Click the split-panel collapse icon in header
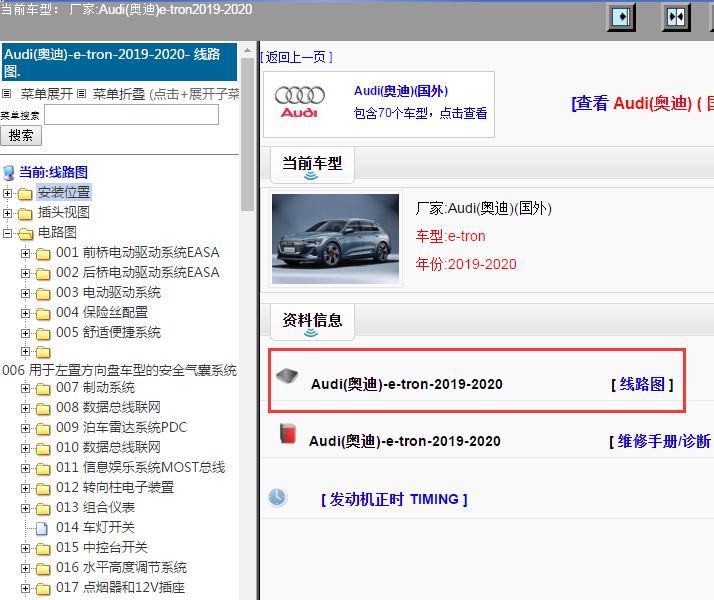 click(676, 18)
